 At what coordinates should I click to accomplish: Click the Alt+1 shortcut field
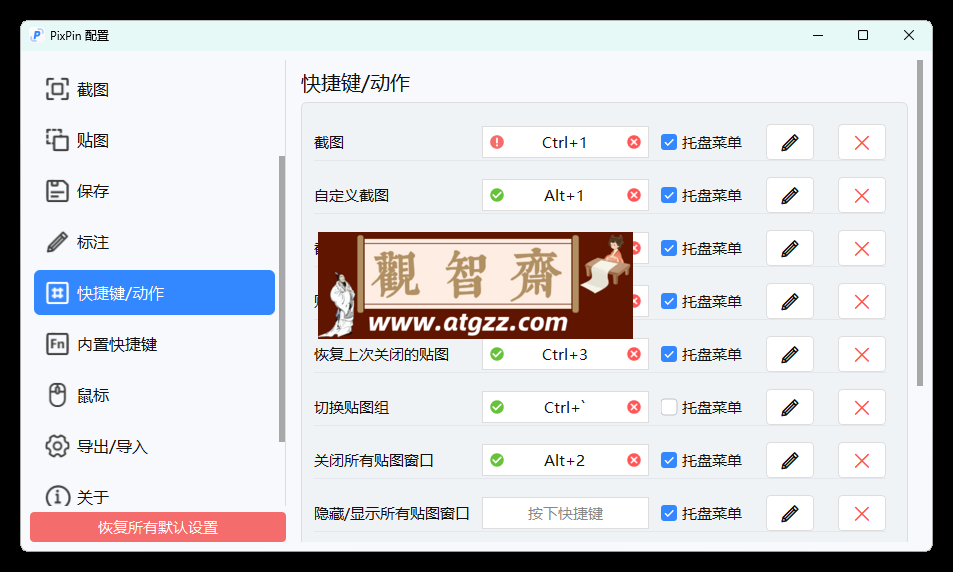tap(565, 195)
